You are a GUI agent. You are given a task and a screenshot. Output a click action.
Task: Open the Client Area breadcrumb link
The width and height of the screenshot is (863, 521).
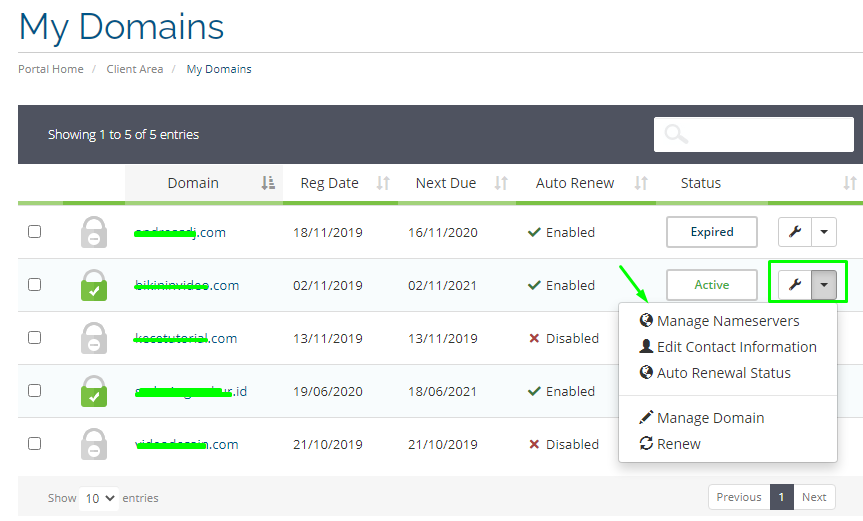[x=135, y=69]
